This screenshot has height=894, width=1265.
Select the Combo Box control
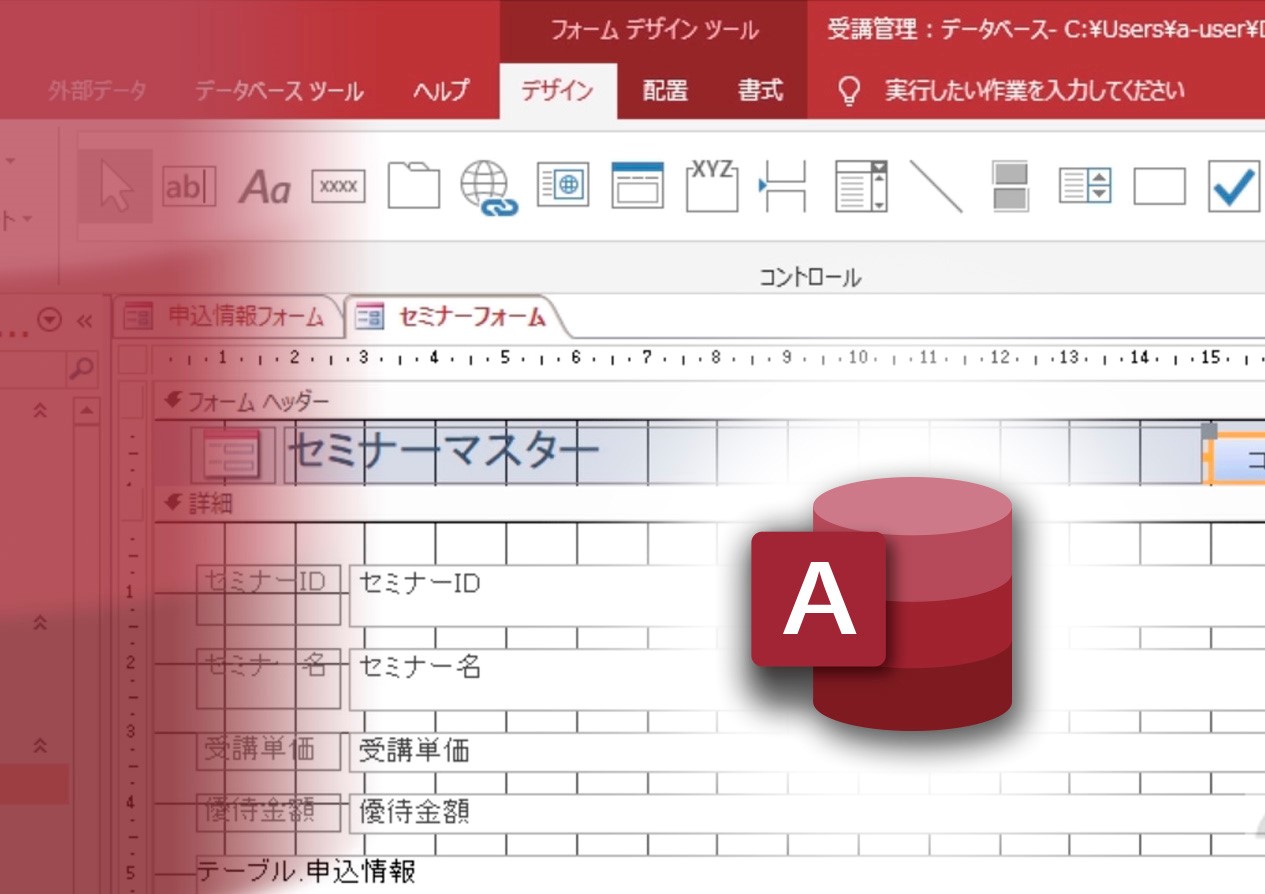point(861,187)
